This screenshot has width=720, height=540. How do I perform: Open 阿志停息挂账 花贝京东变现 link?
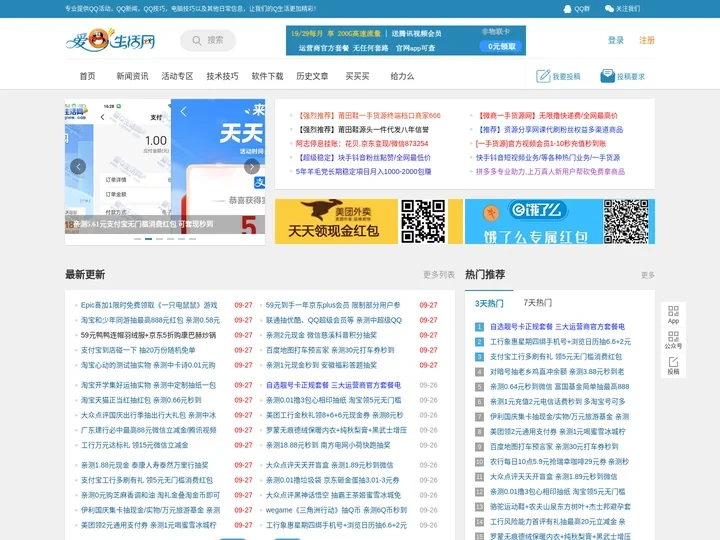pyautogui.click(x=362, y=144)
